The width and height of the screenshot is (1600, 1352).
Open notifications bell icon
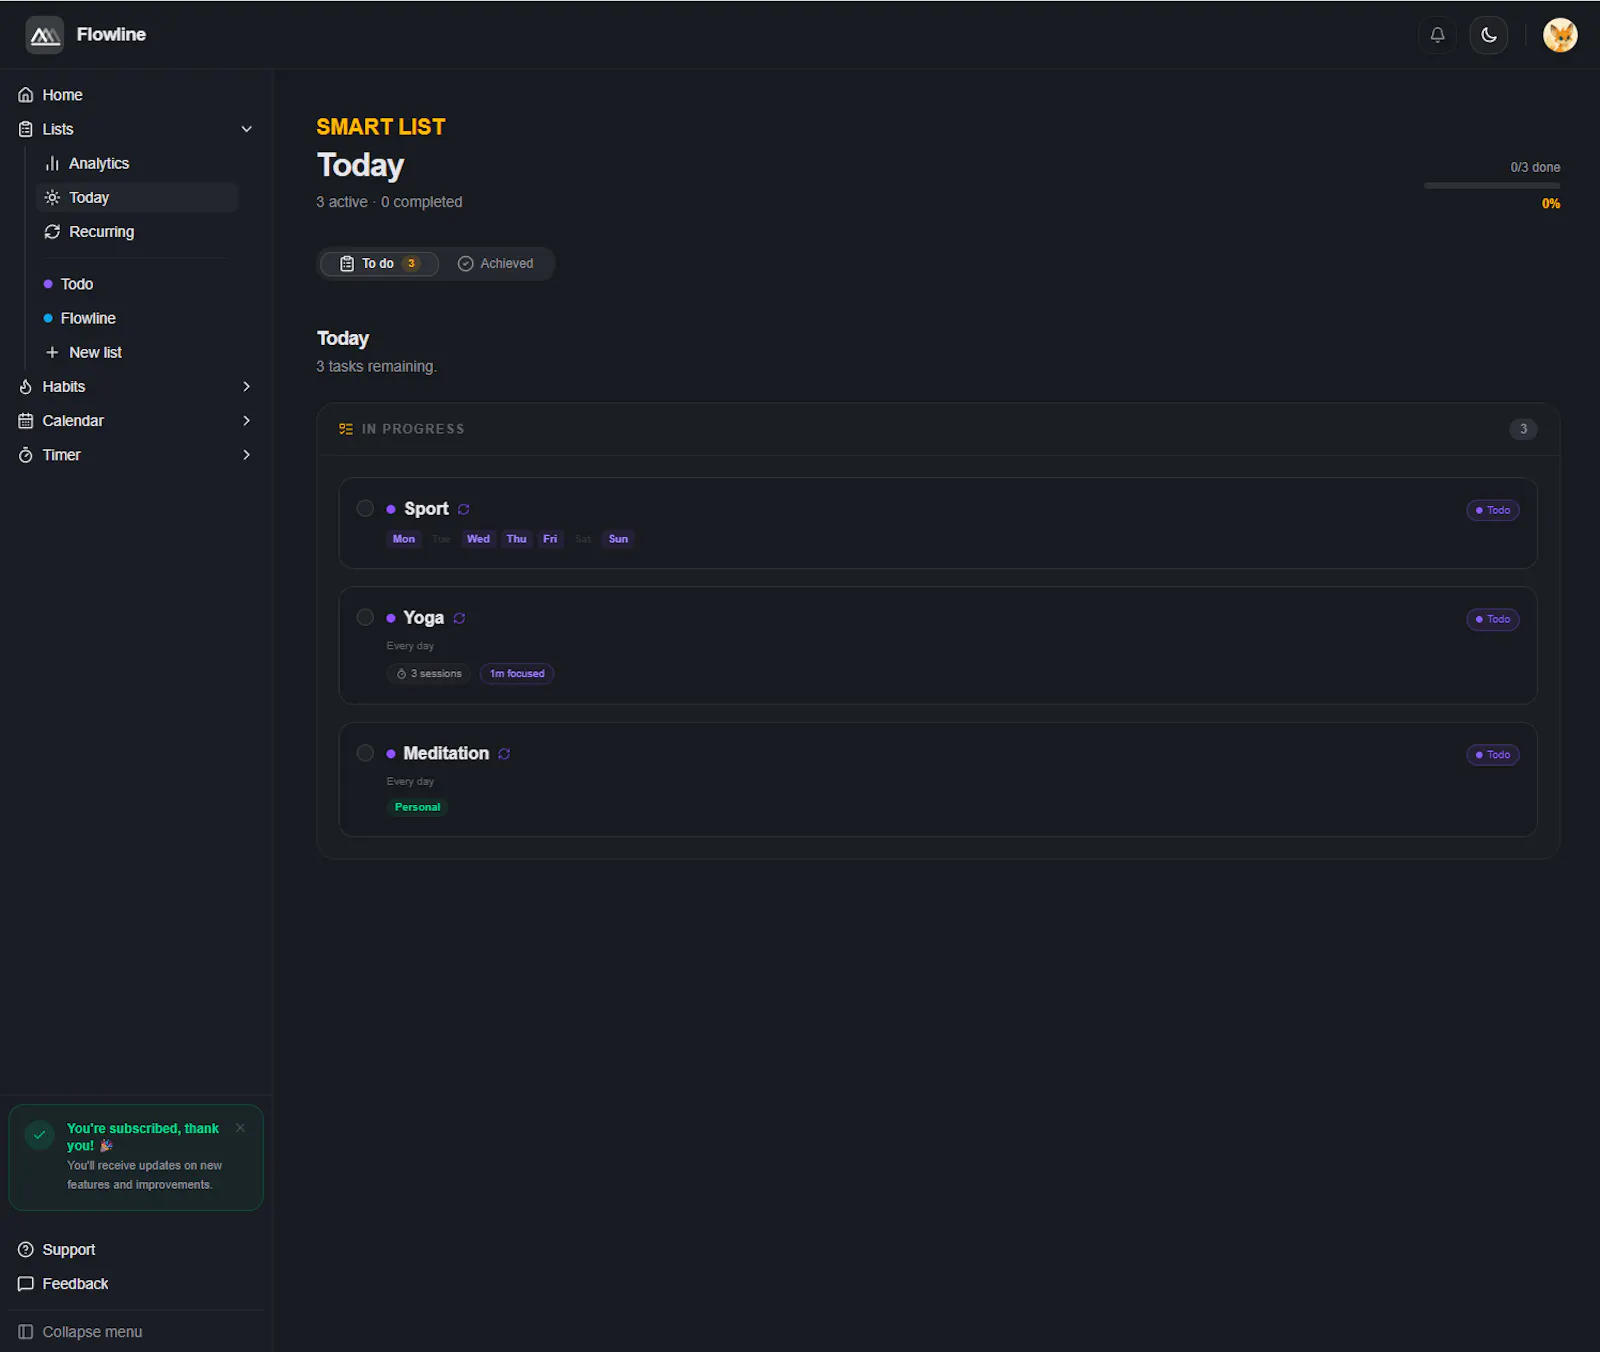pyautogui.click(x=1437, y=35)
